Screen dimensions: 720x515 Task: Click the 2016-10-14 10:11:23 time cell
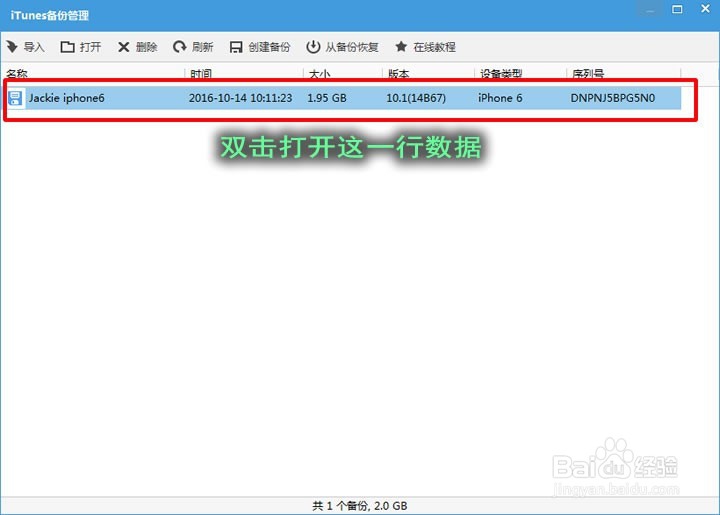click(241, 98)
